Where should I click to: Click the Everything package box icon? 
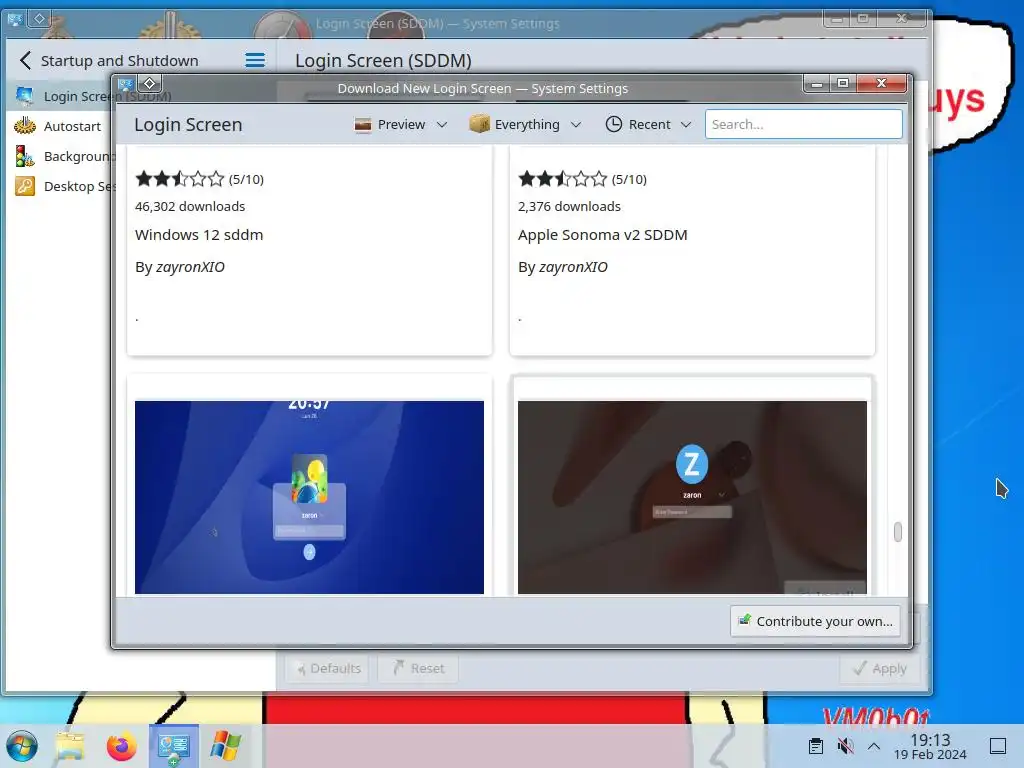tap(479, 123)
